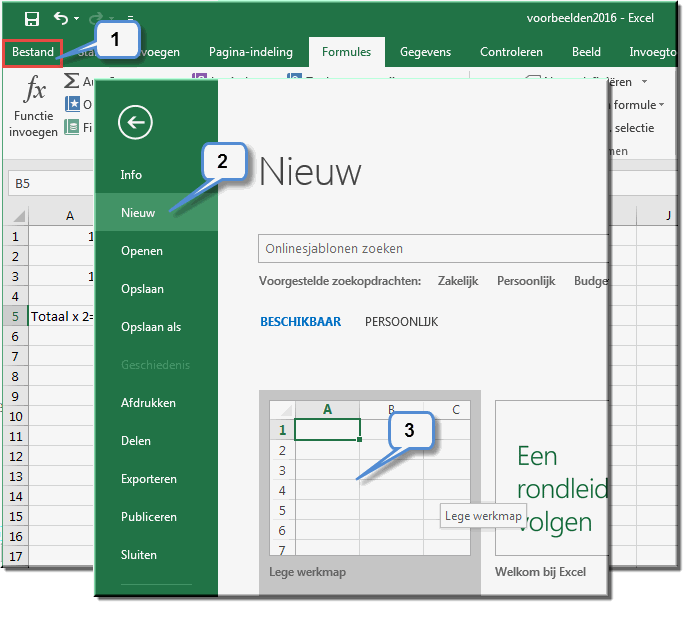Select column A header in worksheet
This screenshot has width=686, height=618.
click(x=61, y=216)
